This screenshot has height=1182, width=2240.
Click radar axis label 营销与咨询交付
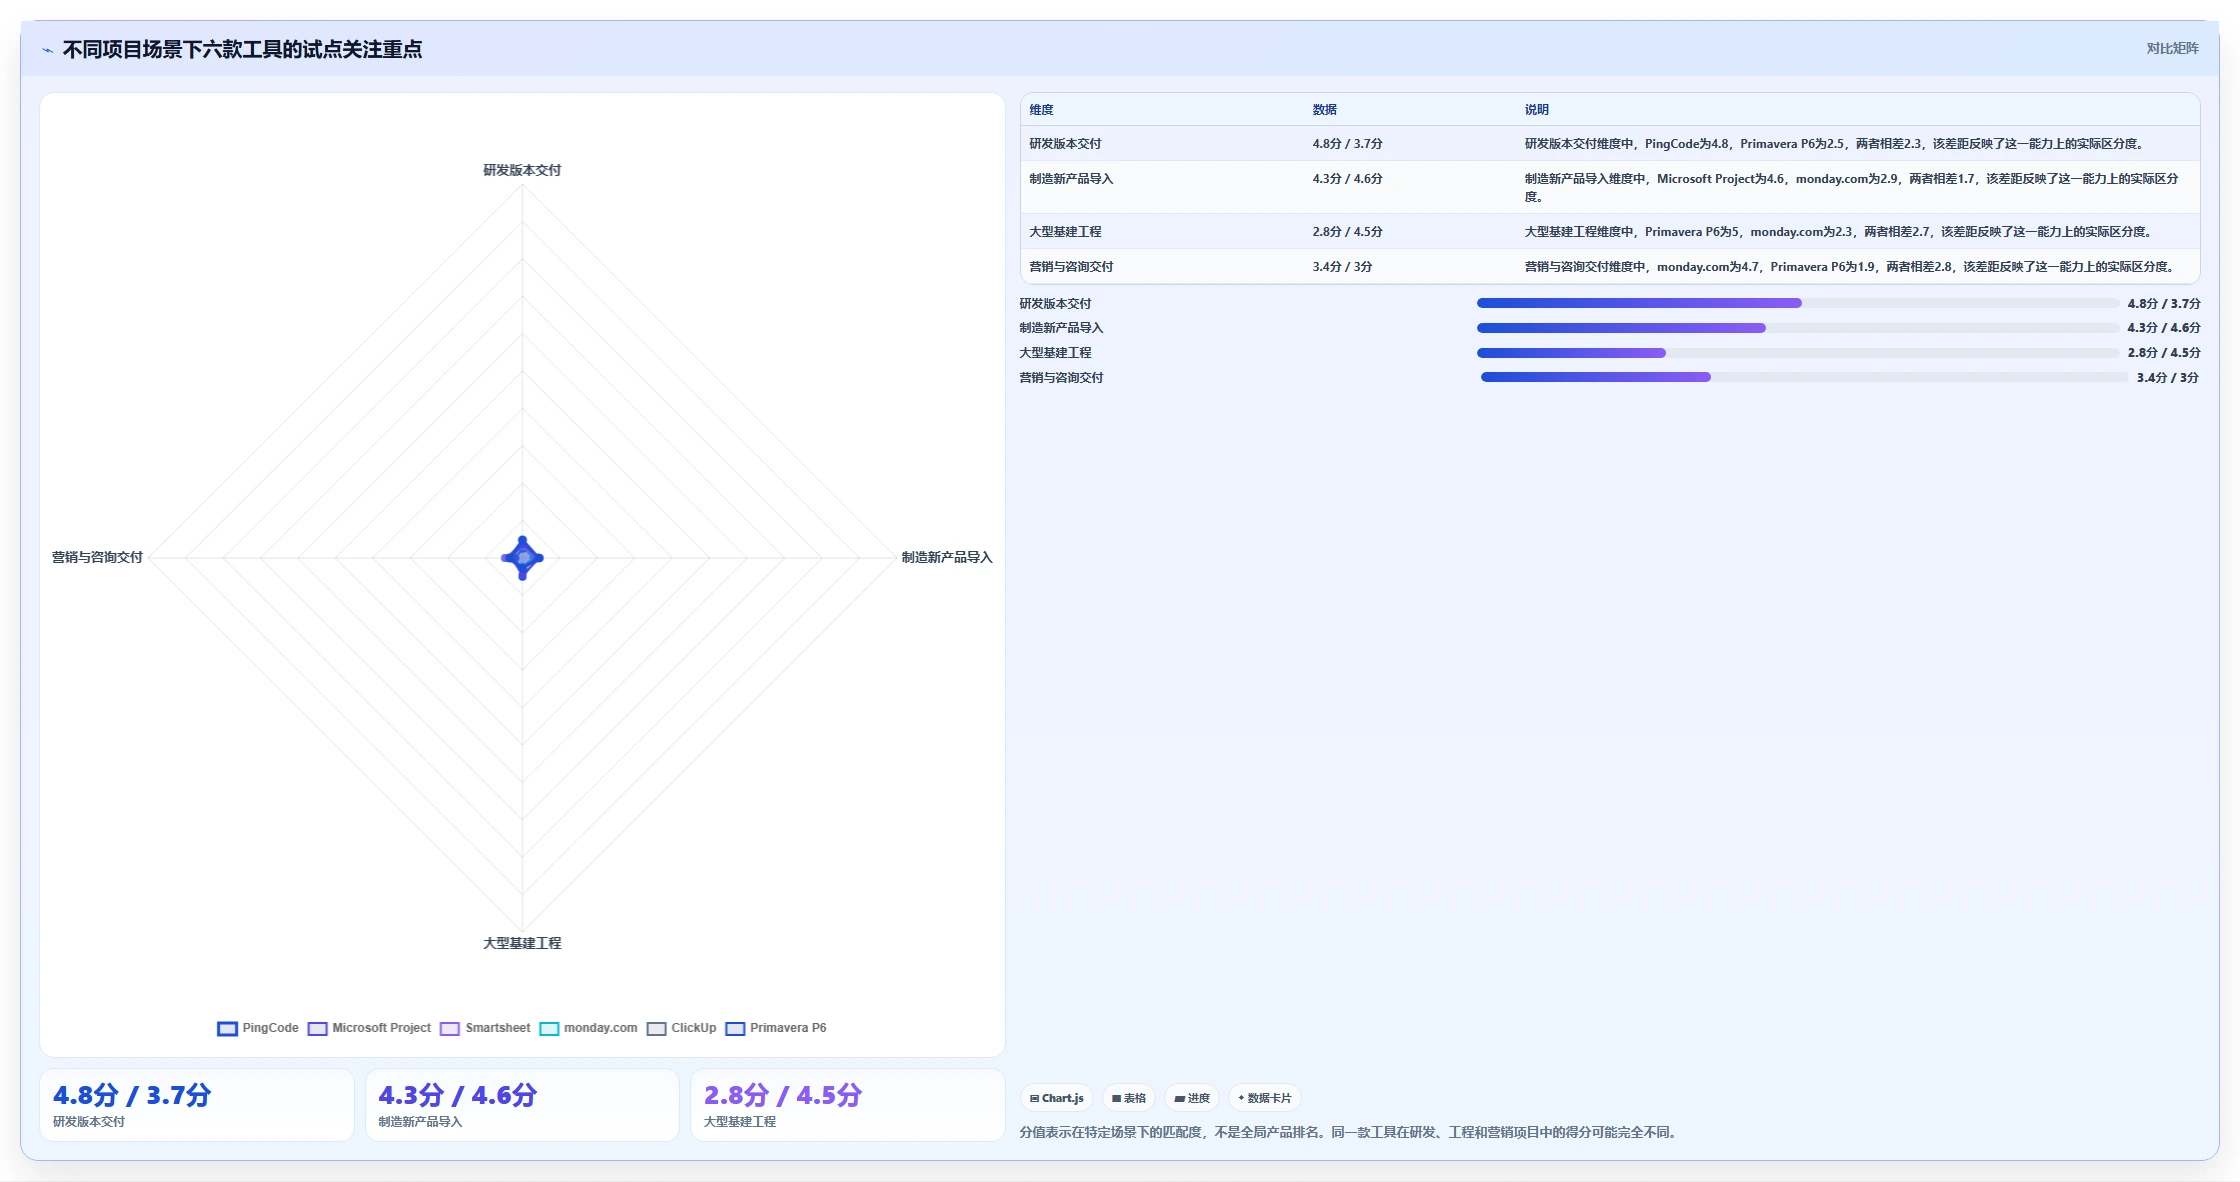pos(97,557)
